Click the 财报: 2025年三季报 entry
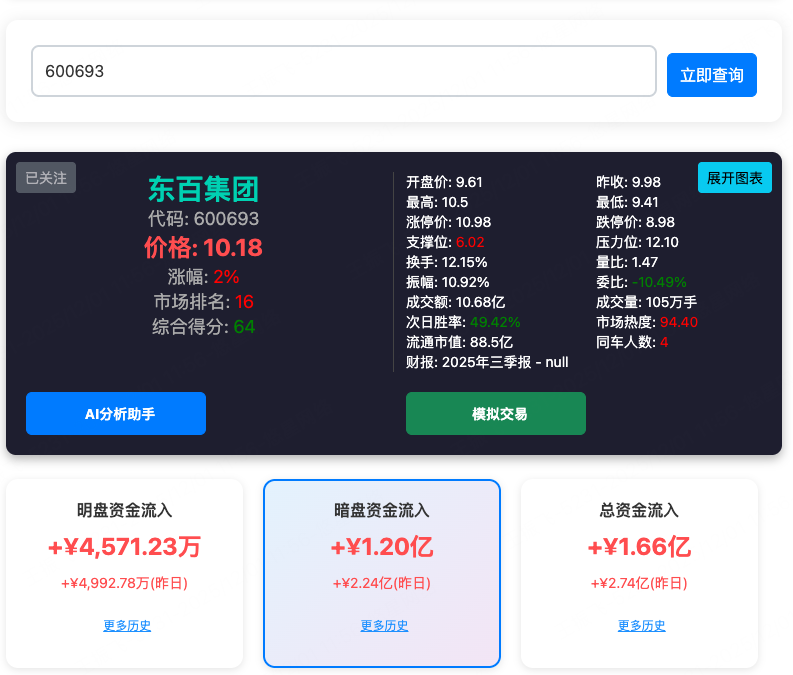This screenshot has height=675, width=793. (x=487, y=362)
